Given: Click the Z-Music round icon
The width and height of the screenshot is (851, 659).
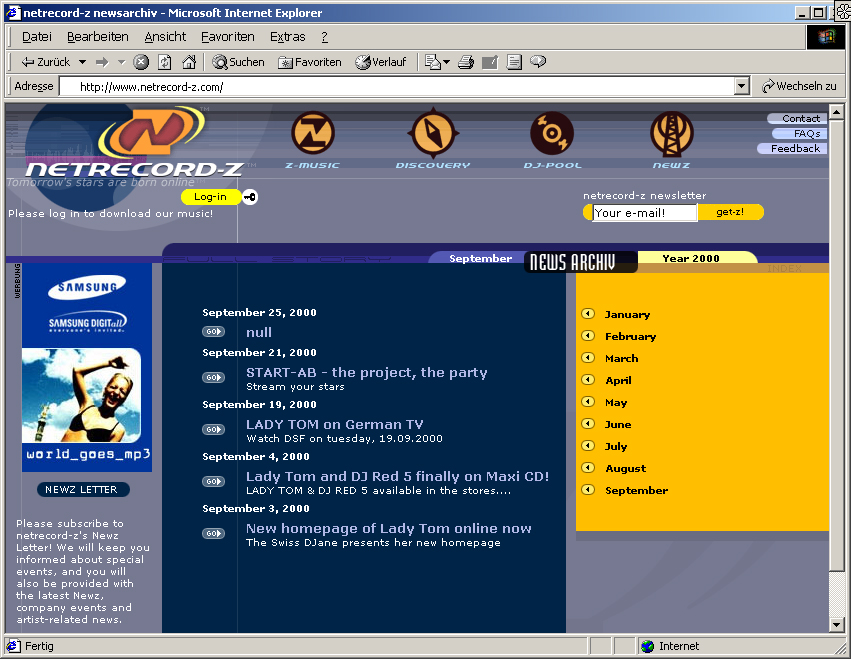Looking at the screenshot, I should click(x=312, y=132).
